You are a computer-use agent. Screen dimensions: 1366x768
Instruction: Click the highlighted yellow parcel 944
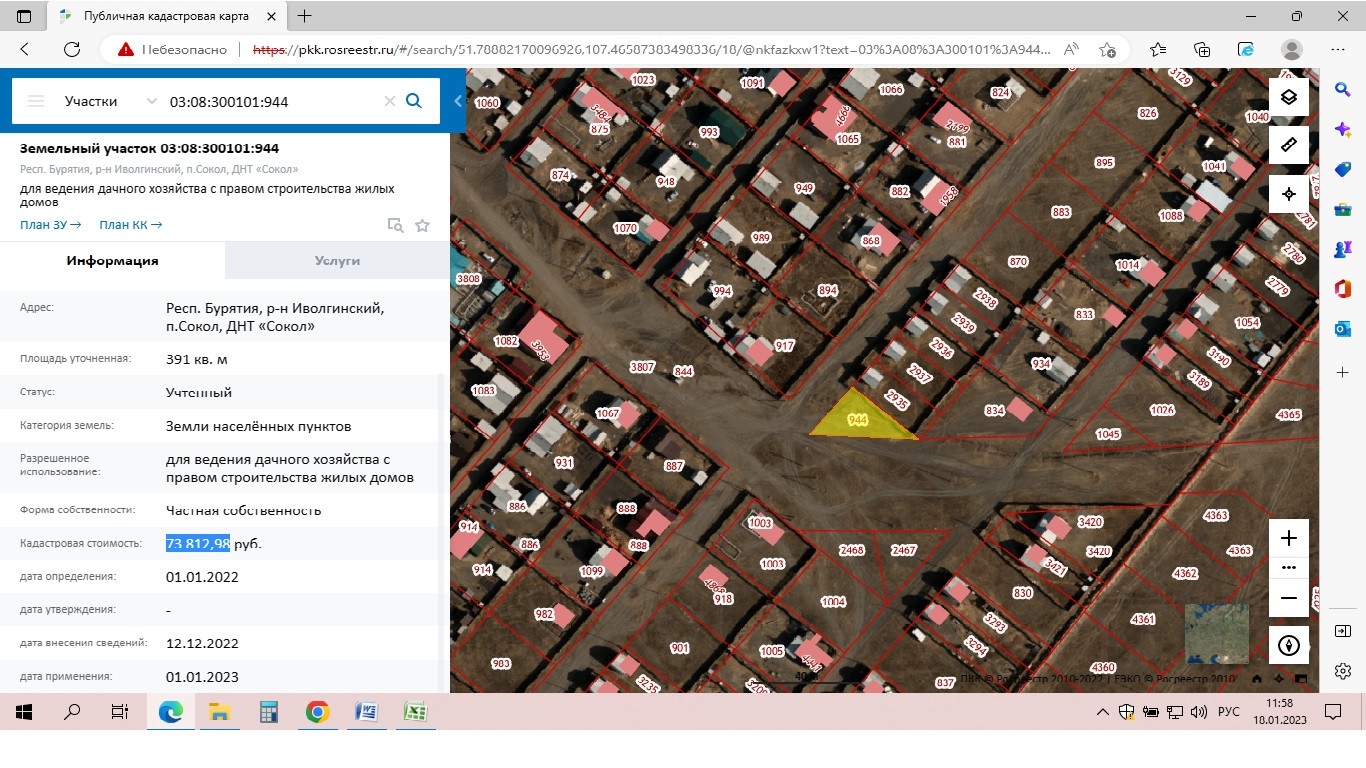click(x=857, y=419)
